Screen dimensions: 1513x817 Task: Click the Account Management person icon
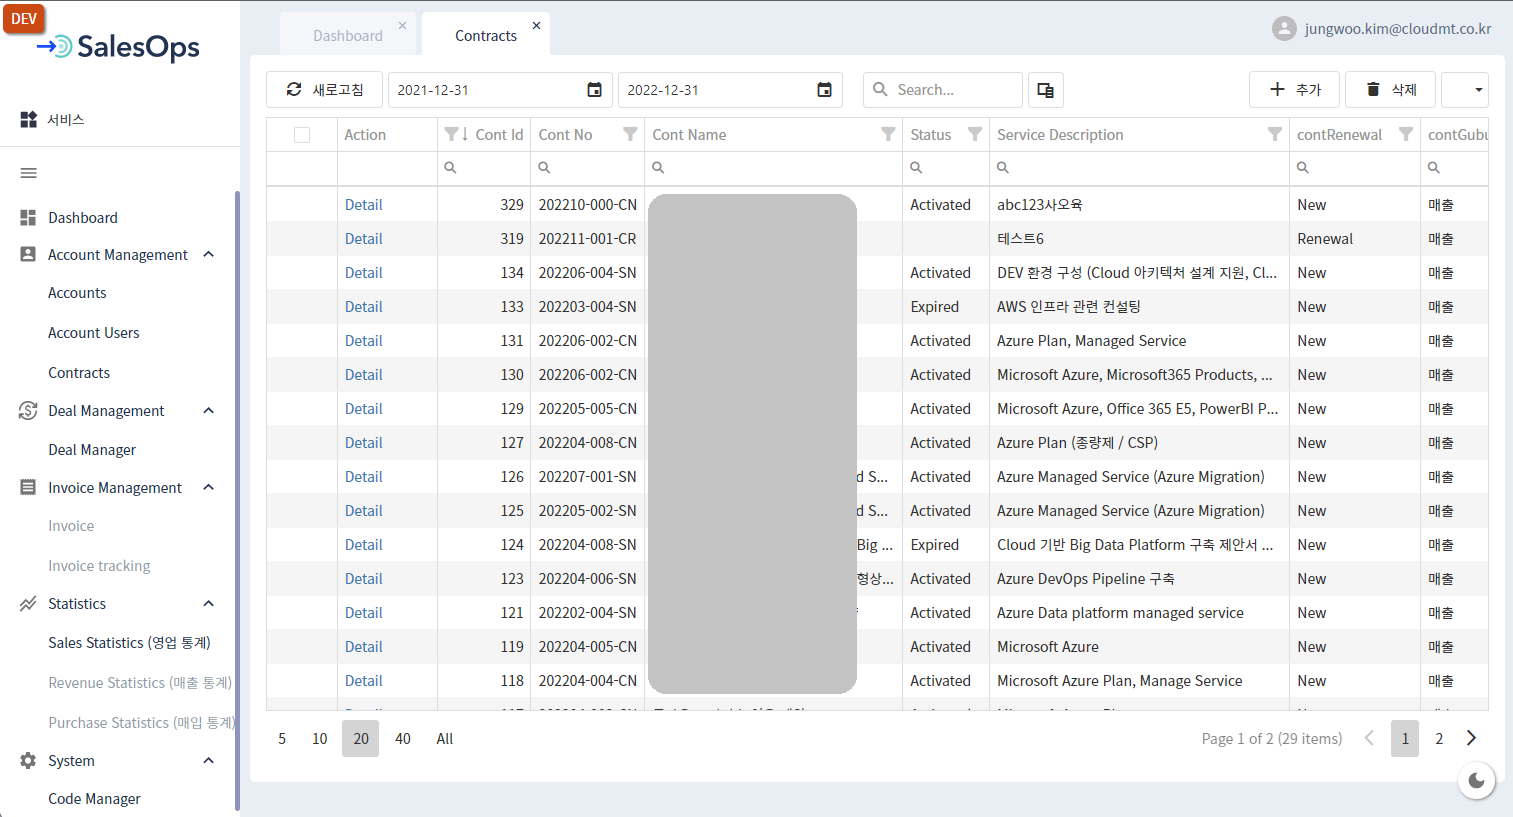pos(28,254)
